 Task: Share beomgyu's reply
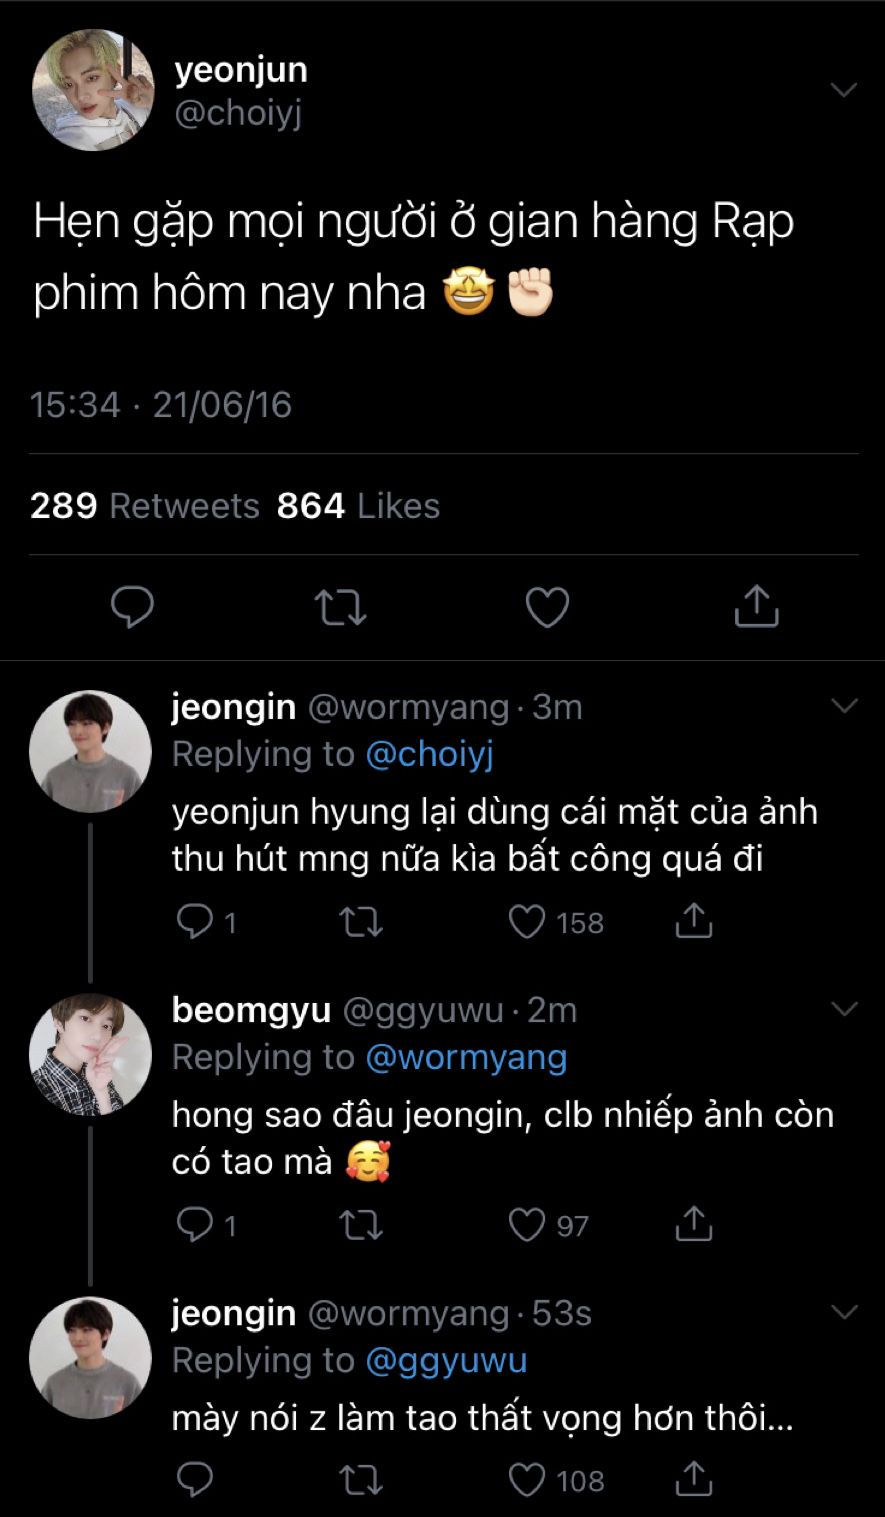click(692, 1225)
